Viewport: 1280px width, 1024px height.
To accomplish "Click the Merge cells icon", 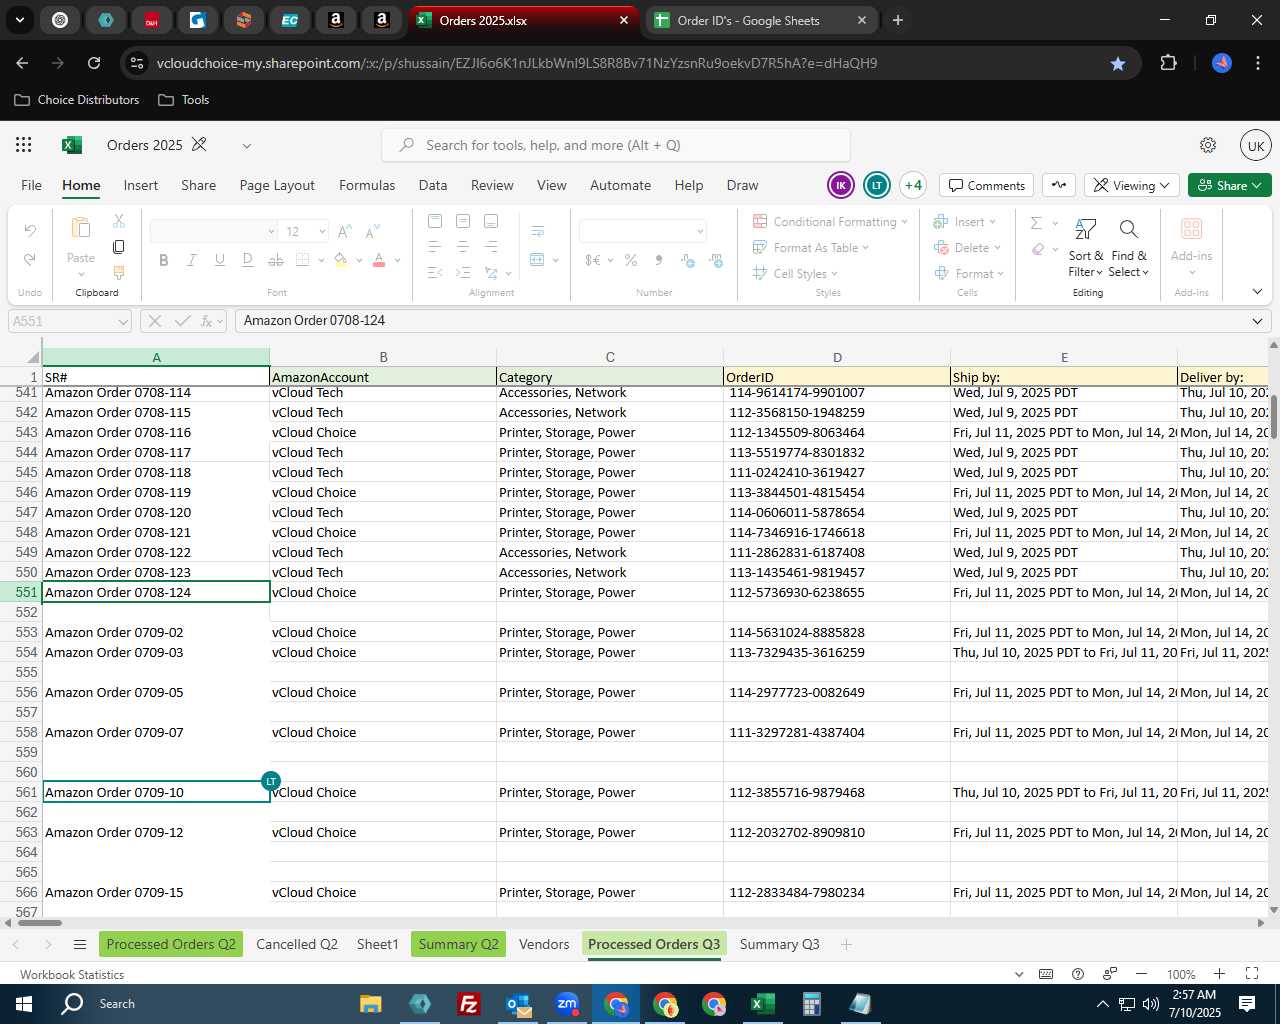I will [538, 260].
